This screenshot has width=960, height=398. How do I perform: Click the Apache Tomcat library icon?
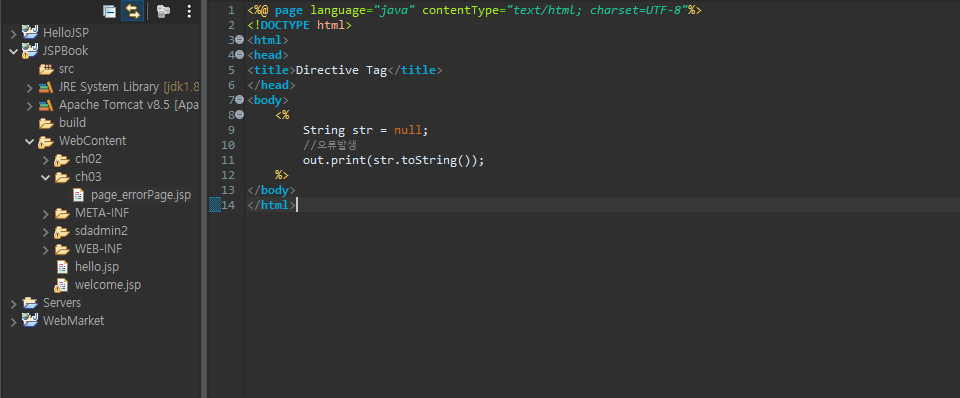click(46, 105)
